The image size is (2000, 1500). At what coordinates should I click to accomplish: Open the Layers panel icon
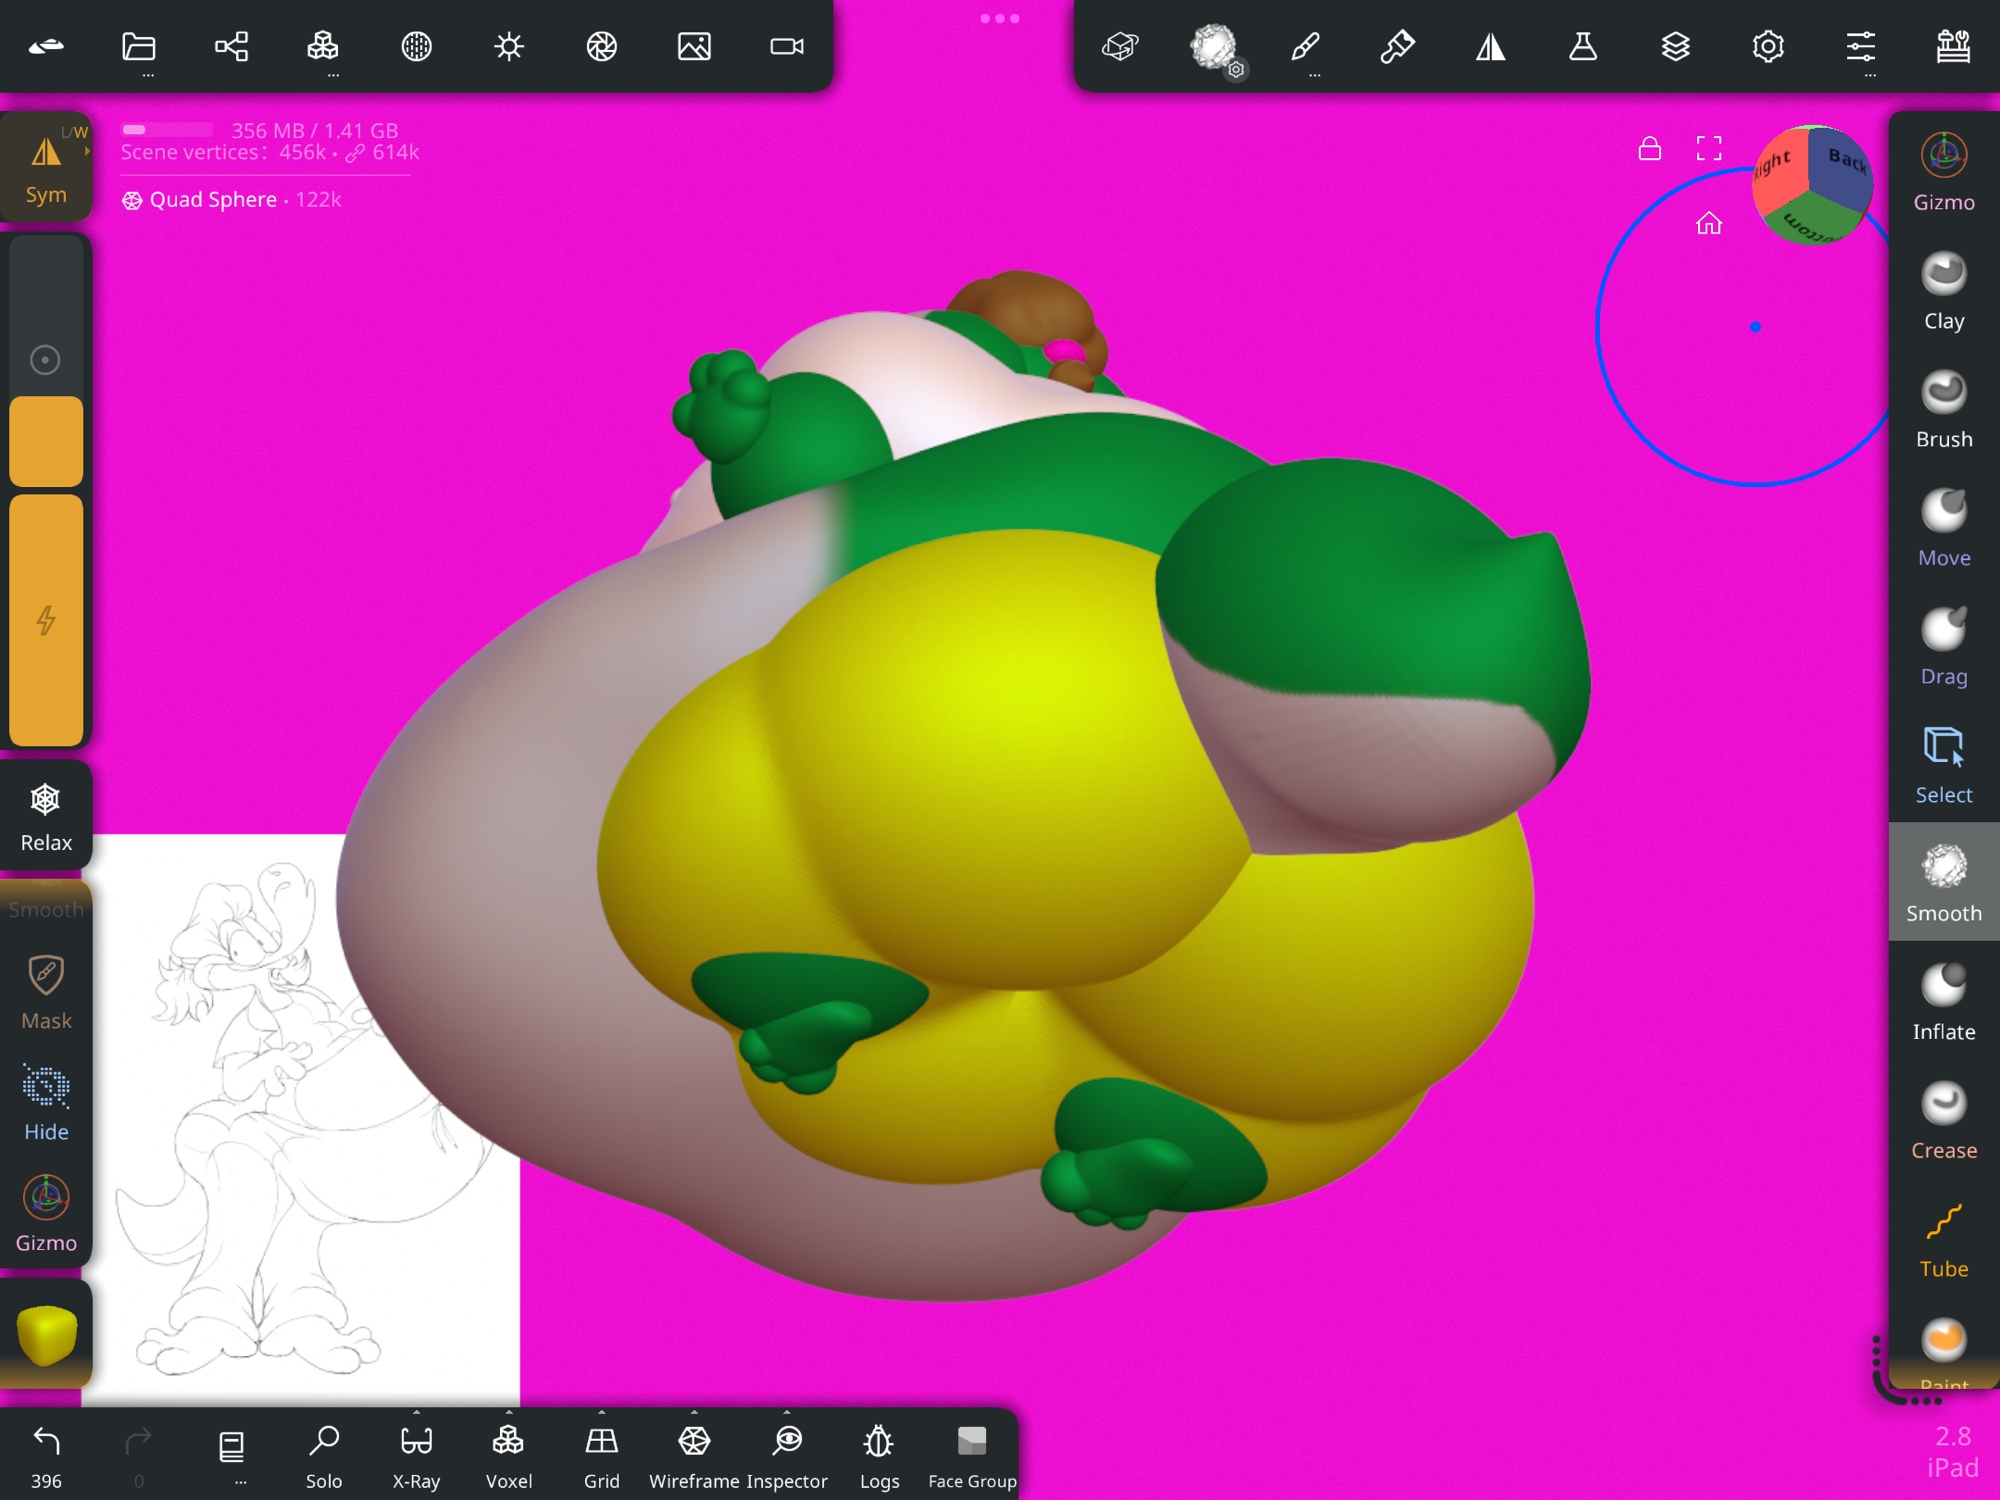1675,47
